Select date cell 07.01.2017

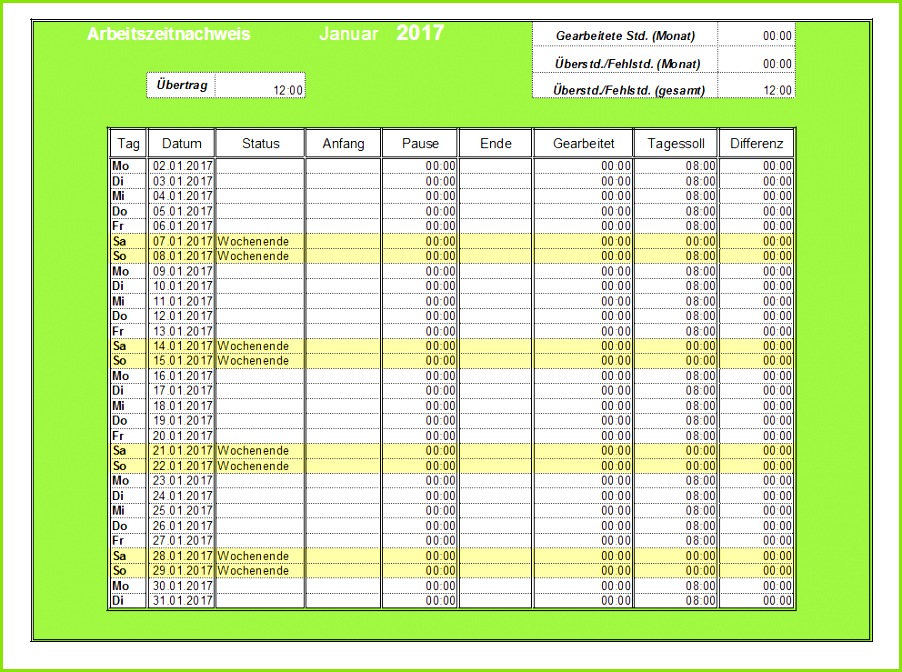[182, 241]
